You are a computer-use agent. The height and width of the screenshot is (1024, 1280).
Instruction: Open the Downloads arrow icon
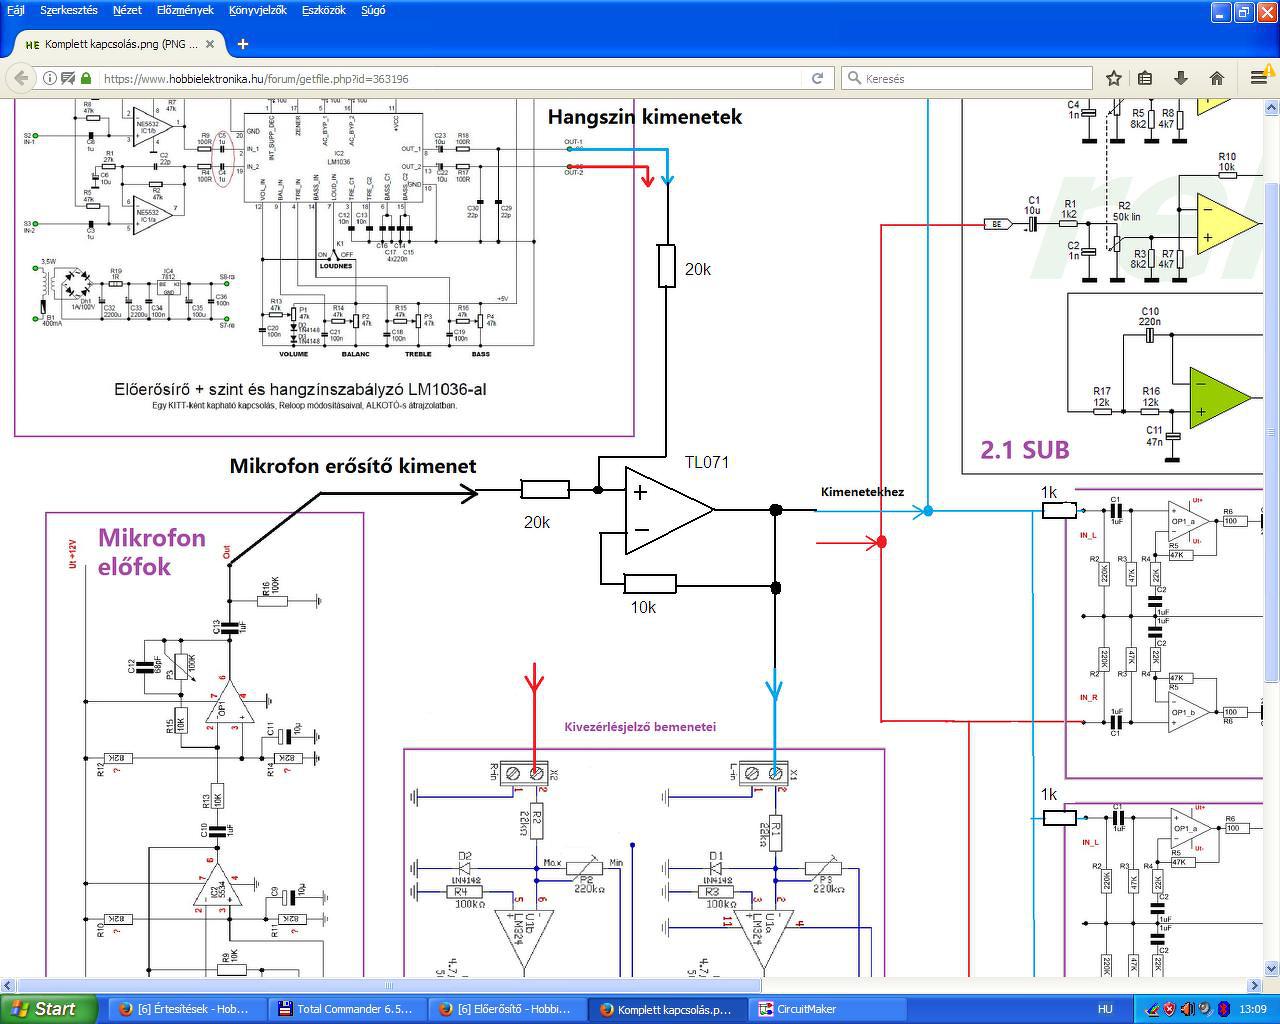point(1181,78)
